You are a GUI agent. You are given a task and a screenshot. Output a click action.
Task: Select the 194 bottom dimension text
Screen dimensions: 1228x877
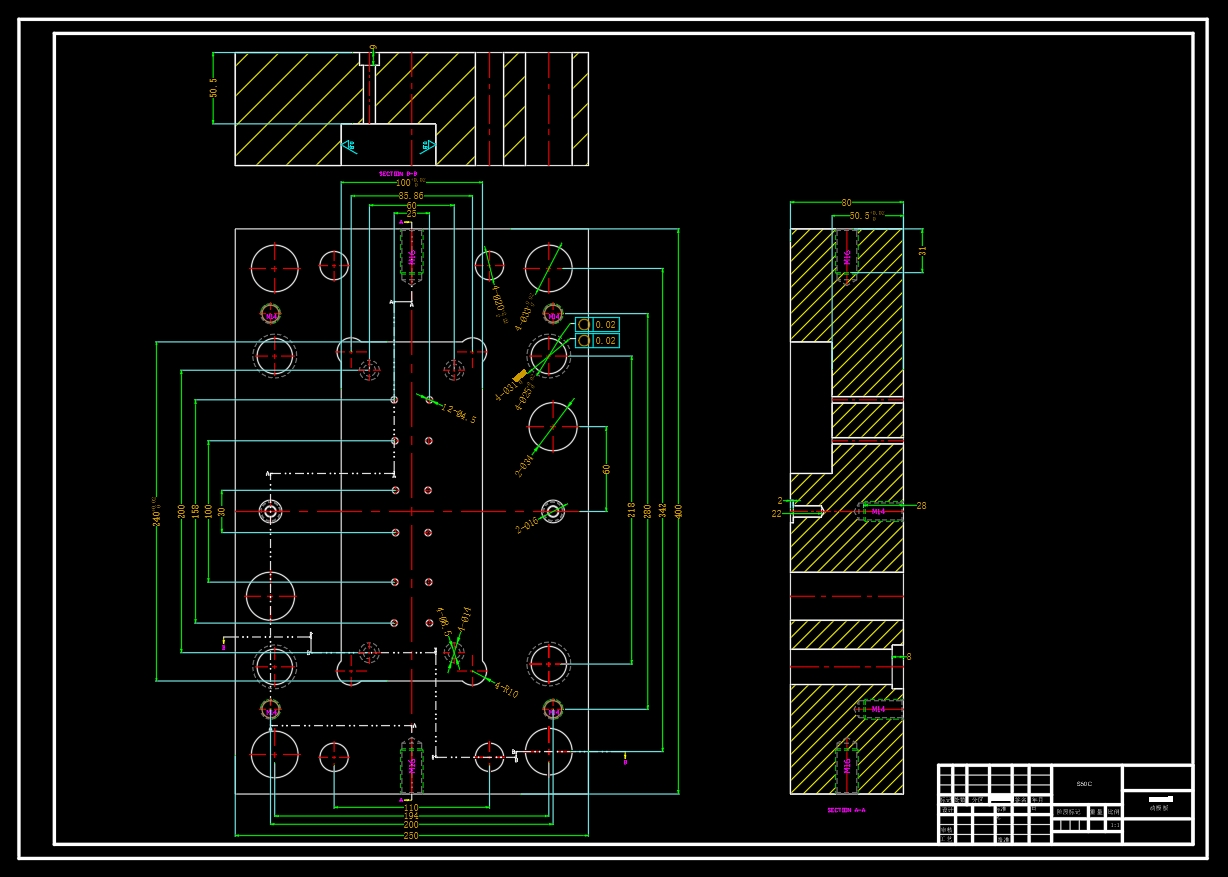tap(411, 817)
